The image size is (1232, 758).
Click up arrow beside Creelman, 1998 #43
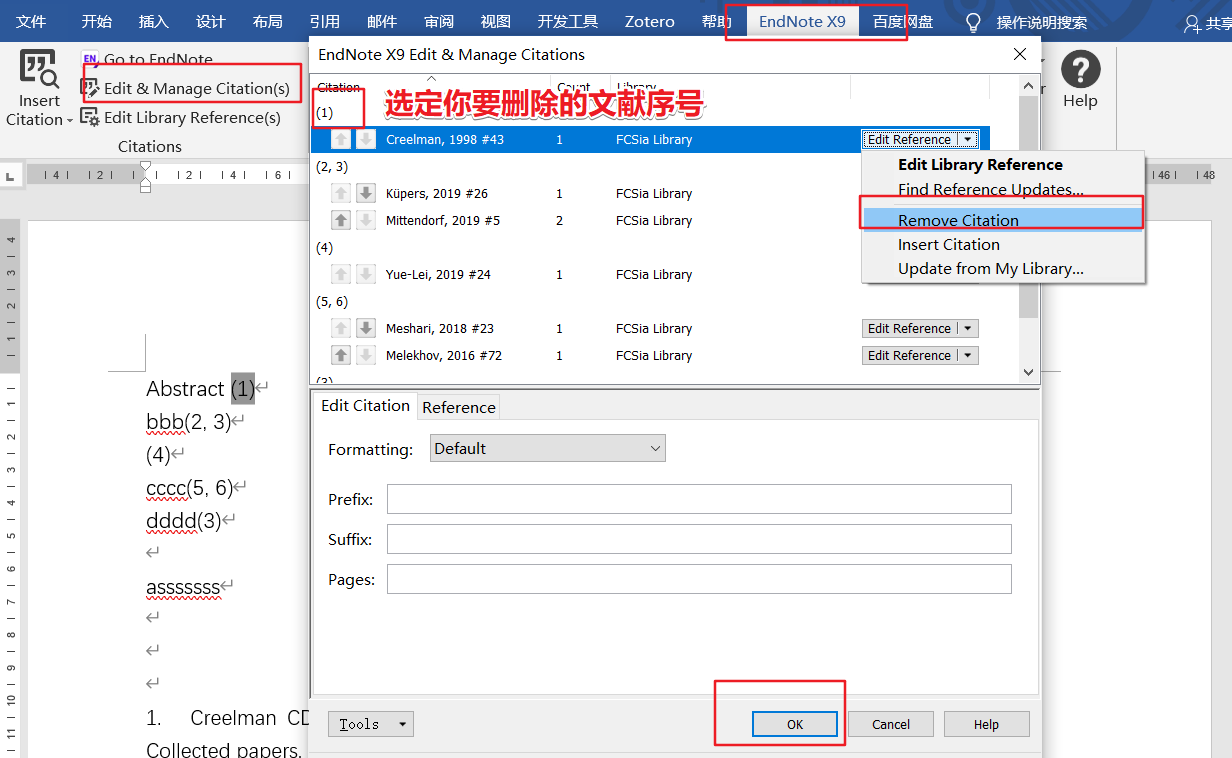pyautogui.click(x=341, y=139)
